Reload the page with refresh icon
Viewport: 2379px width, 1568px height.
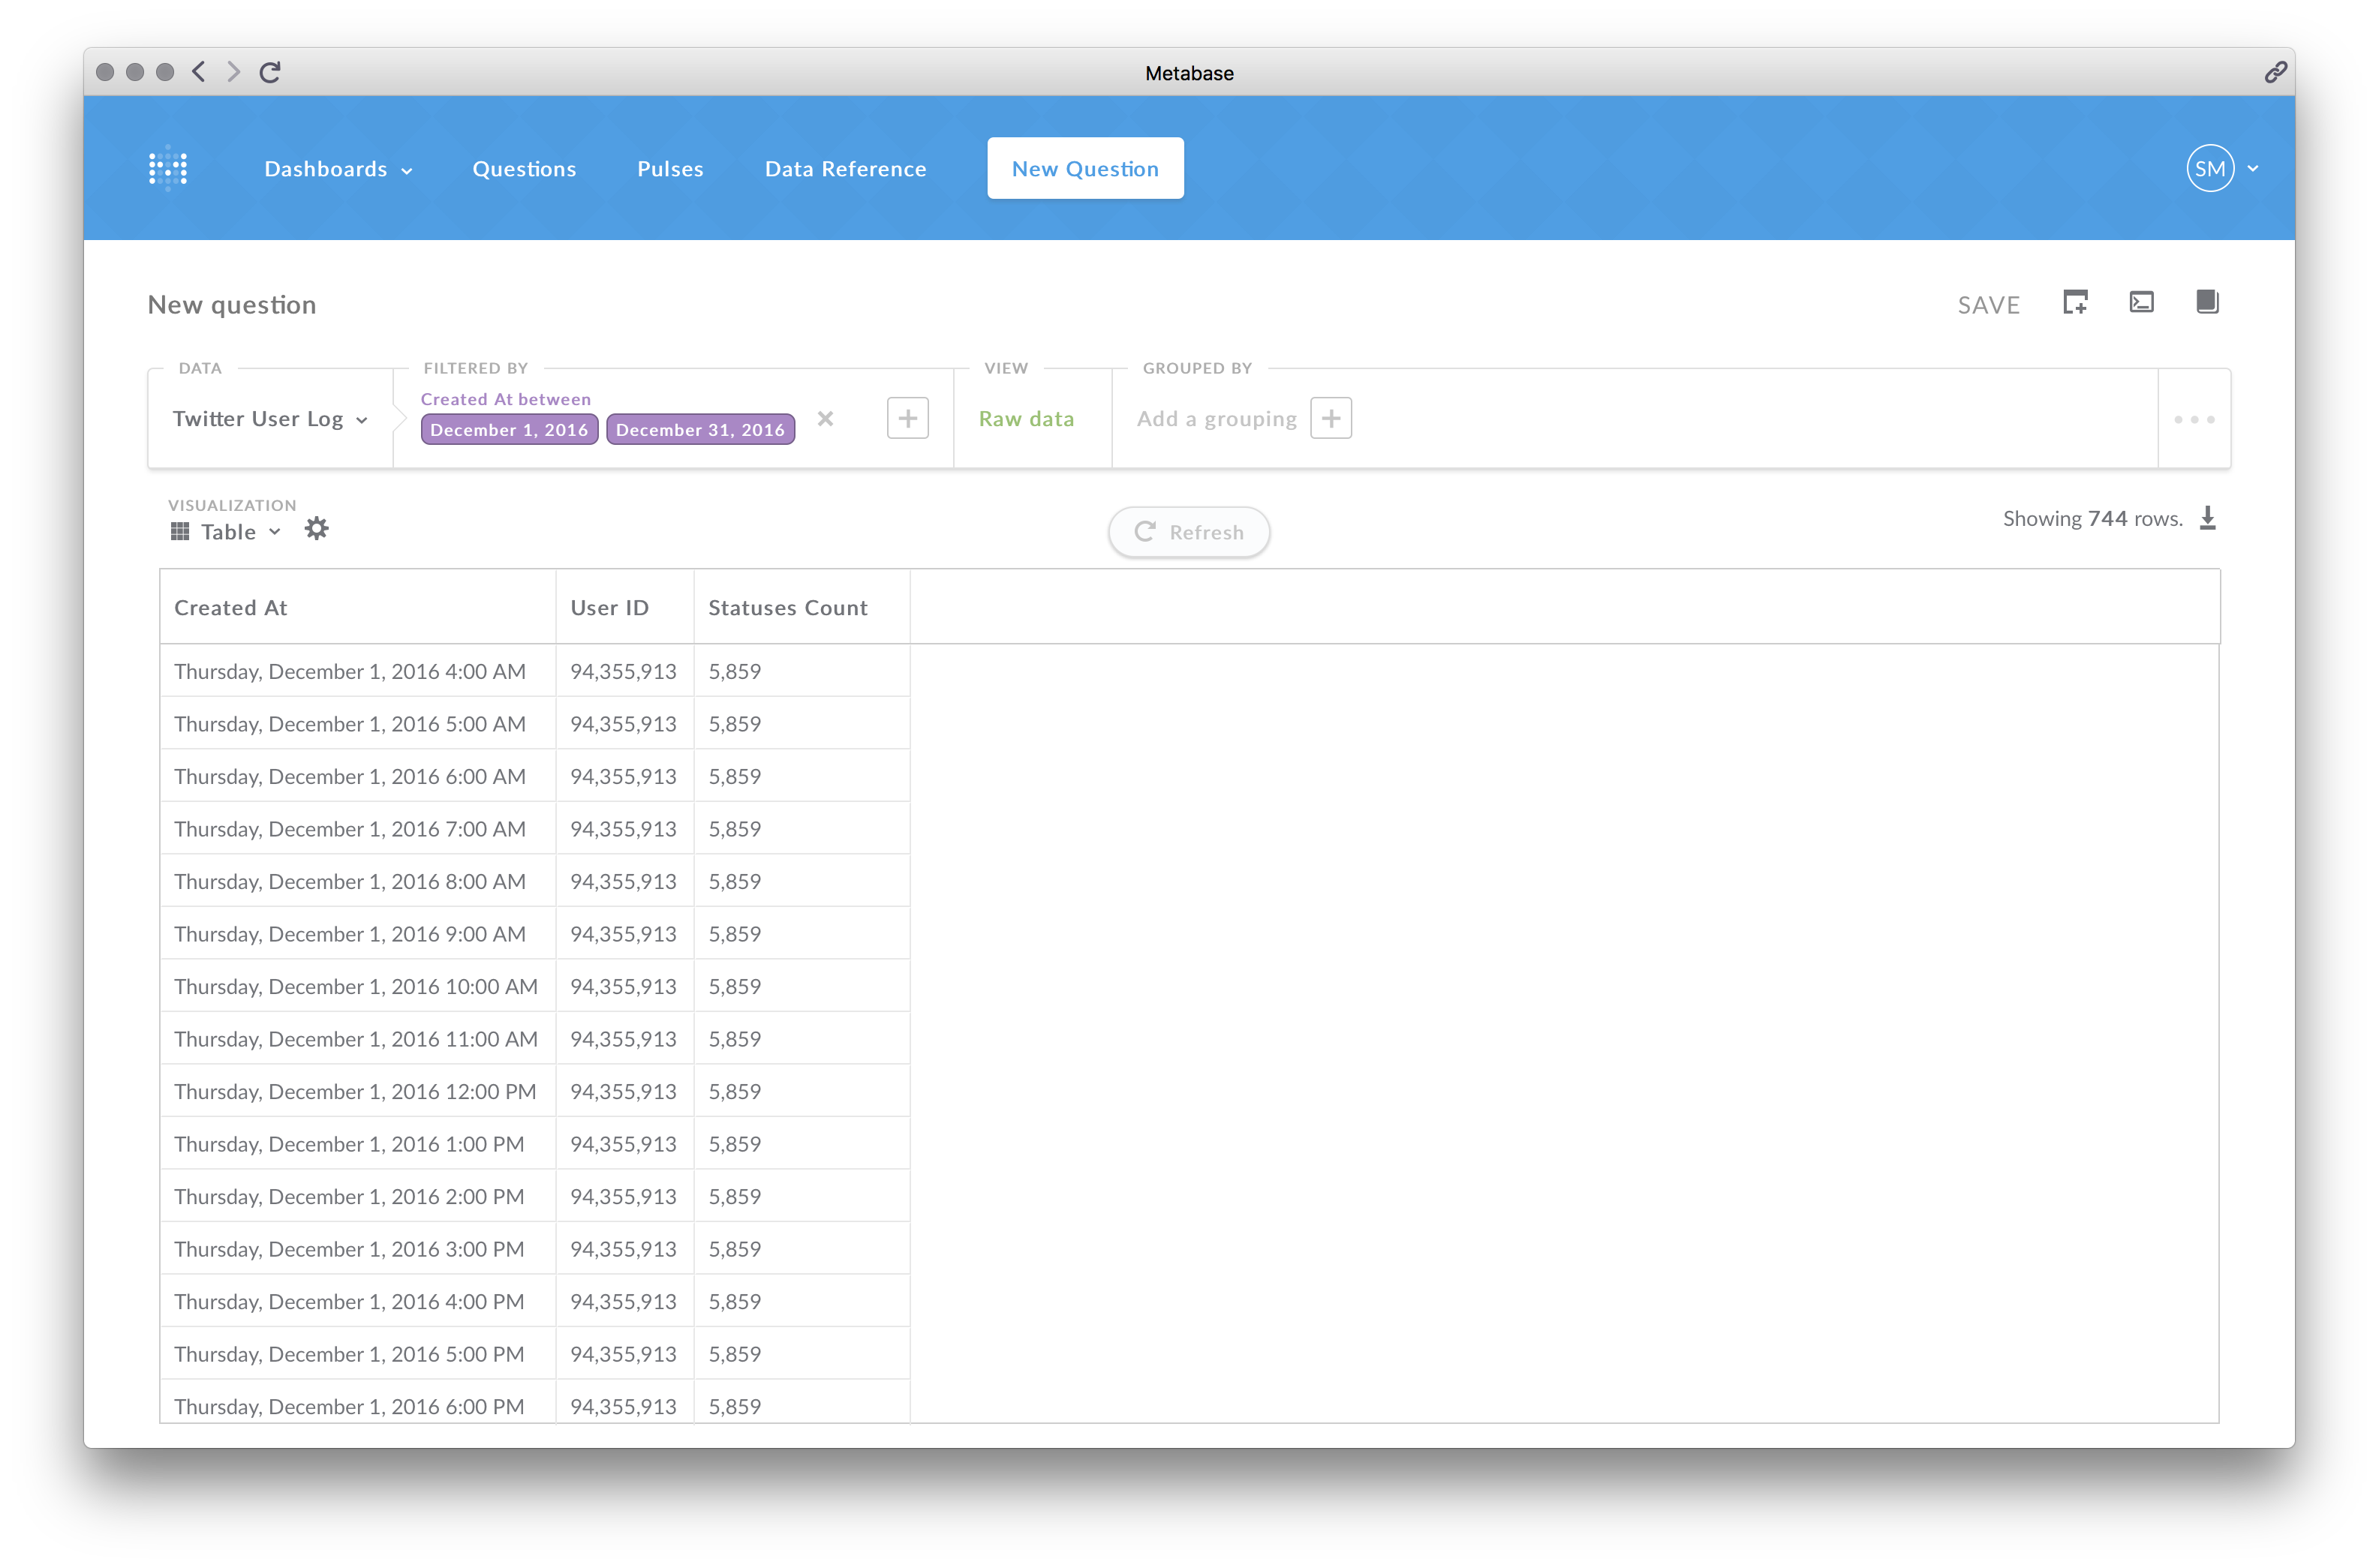[270, 72]
